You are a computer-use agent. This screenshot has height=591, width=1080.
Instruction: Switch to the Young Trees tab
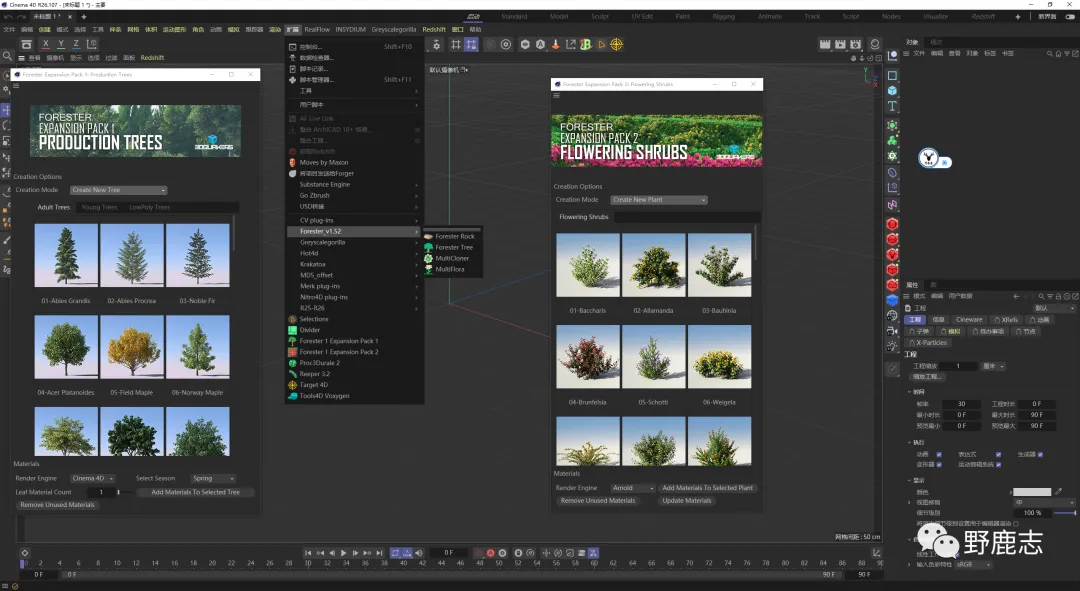[x=99, y=208]
